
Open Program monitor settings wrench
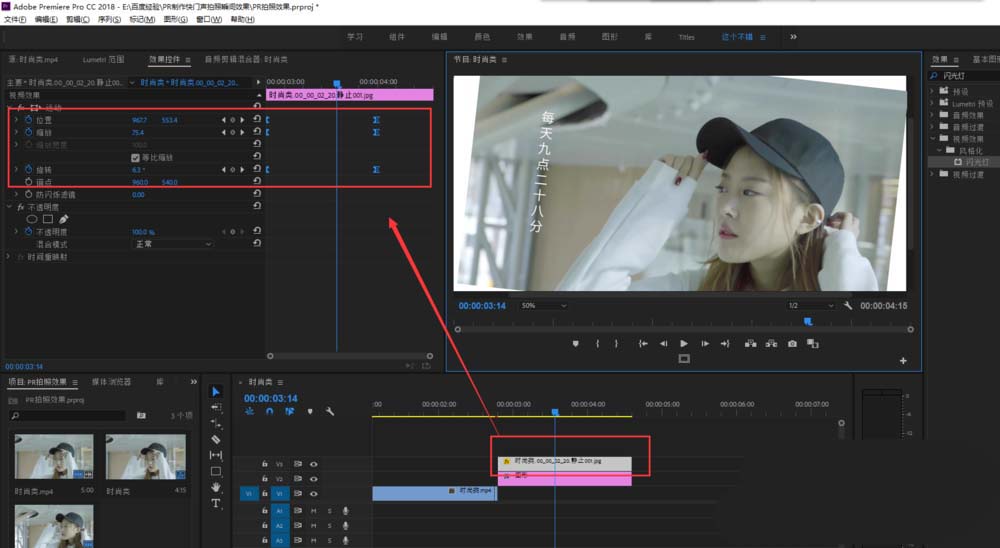848,306
